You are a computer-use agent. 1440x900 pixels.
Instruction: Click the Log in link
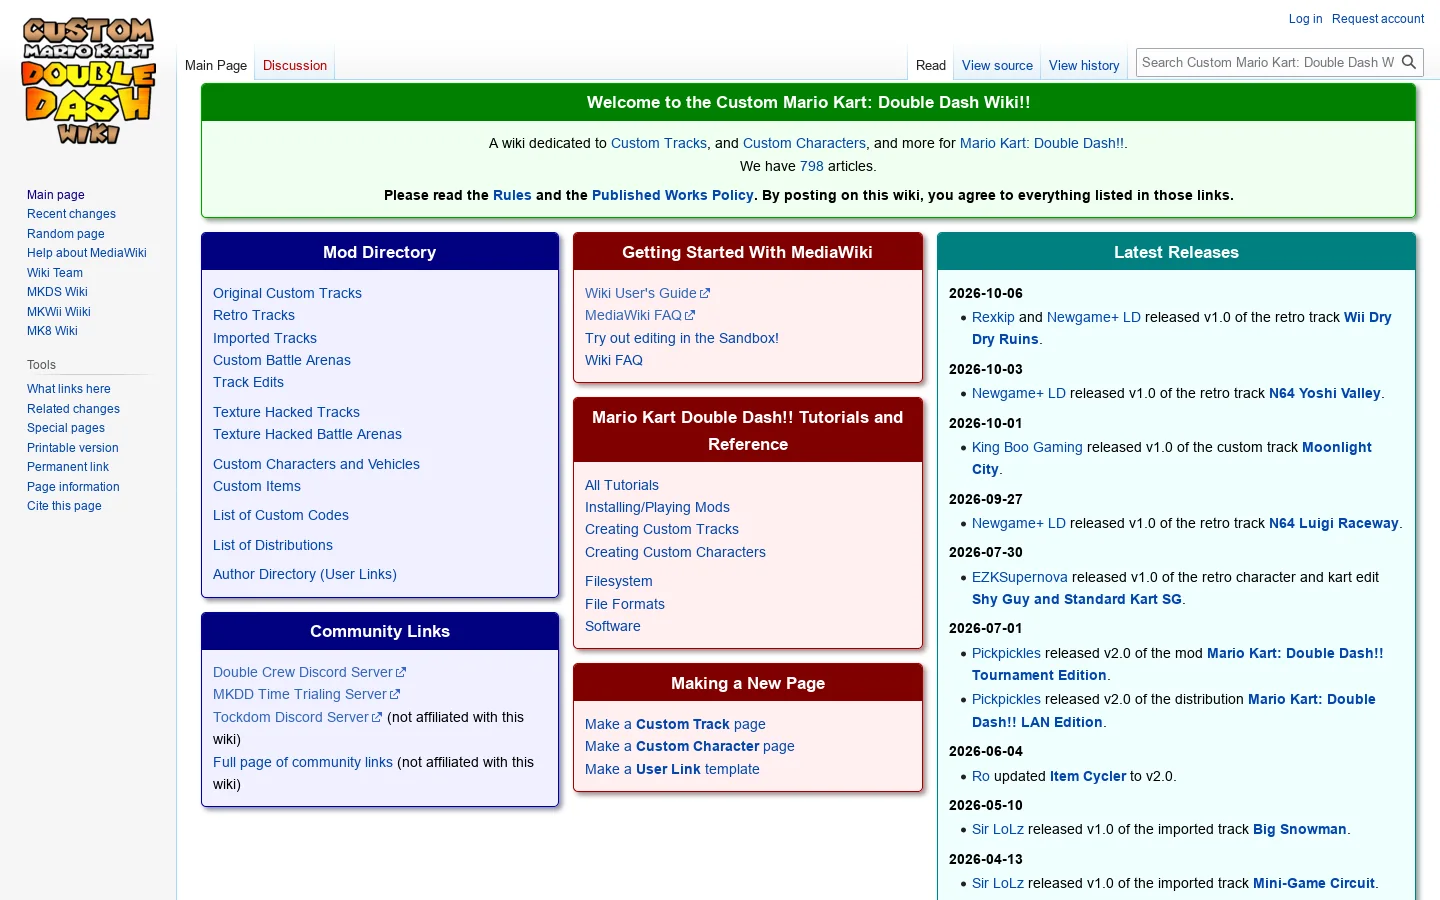click(1305, 19)
